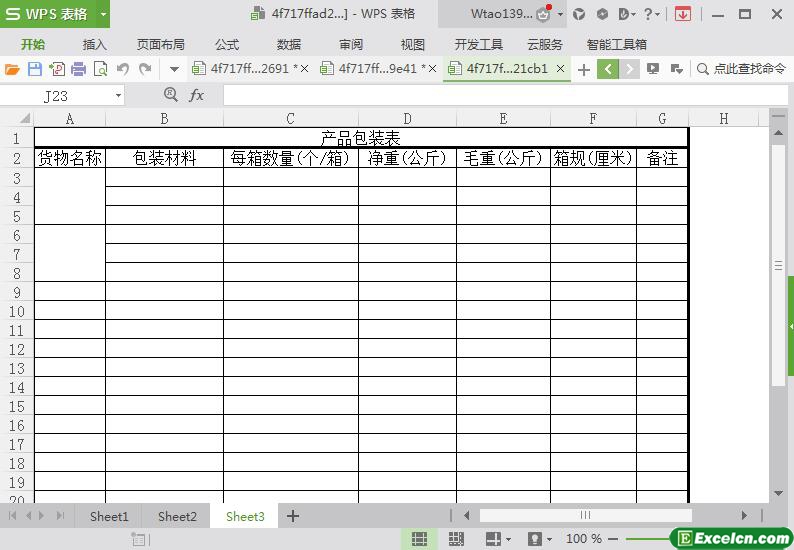Click the presentation screen icon beside tab arrows
794x550 pixels.
(653, 68)
